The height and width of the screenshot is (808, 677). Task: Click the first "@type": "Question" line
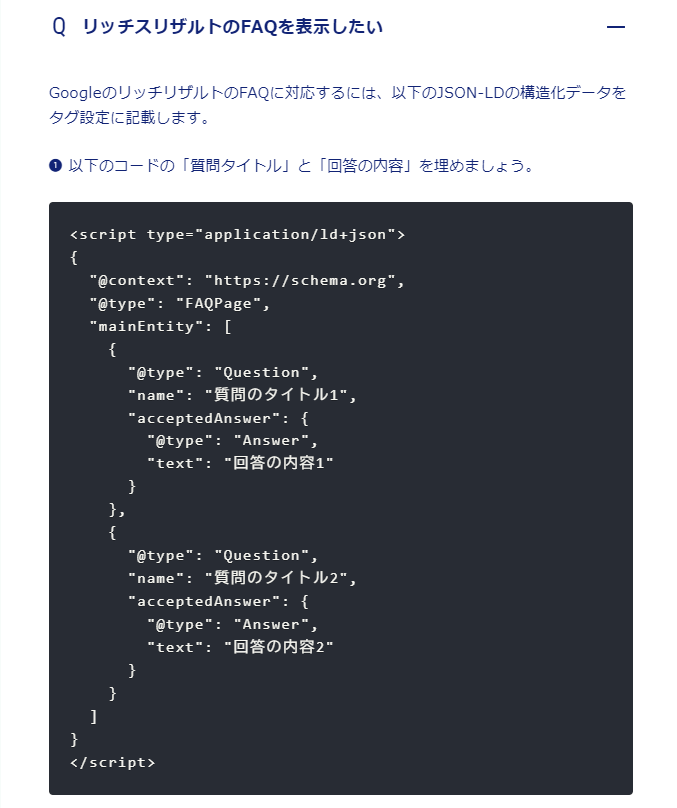point(223,372)
